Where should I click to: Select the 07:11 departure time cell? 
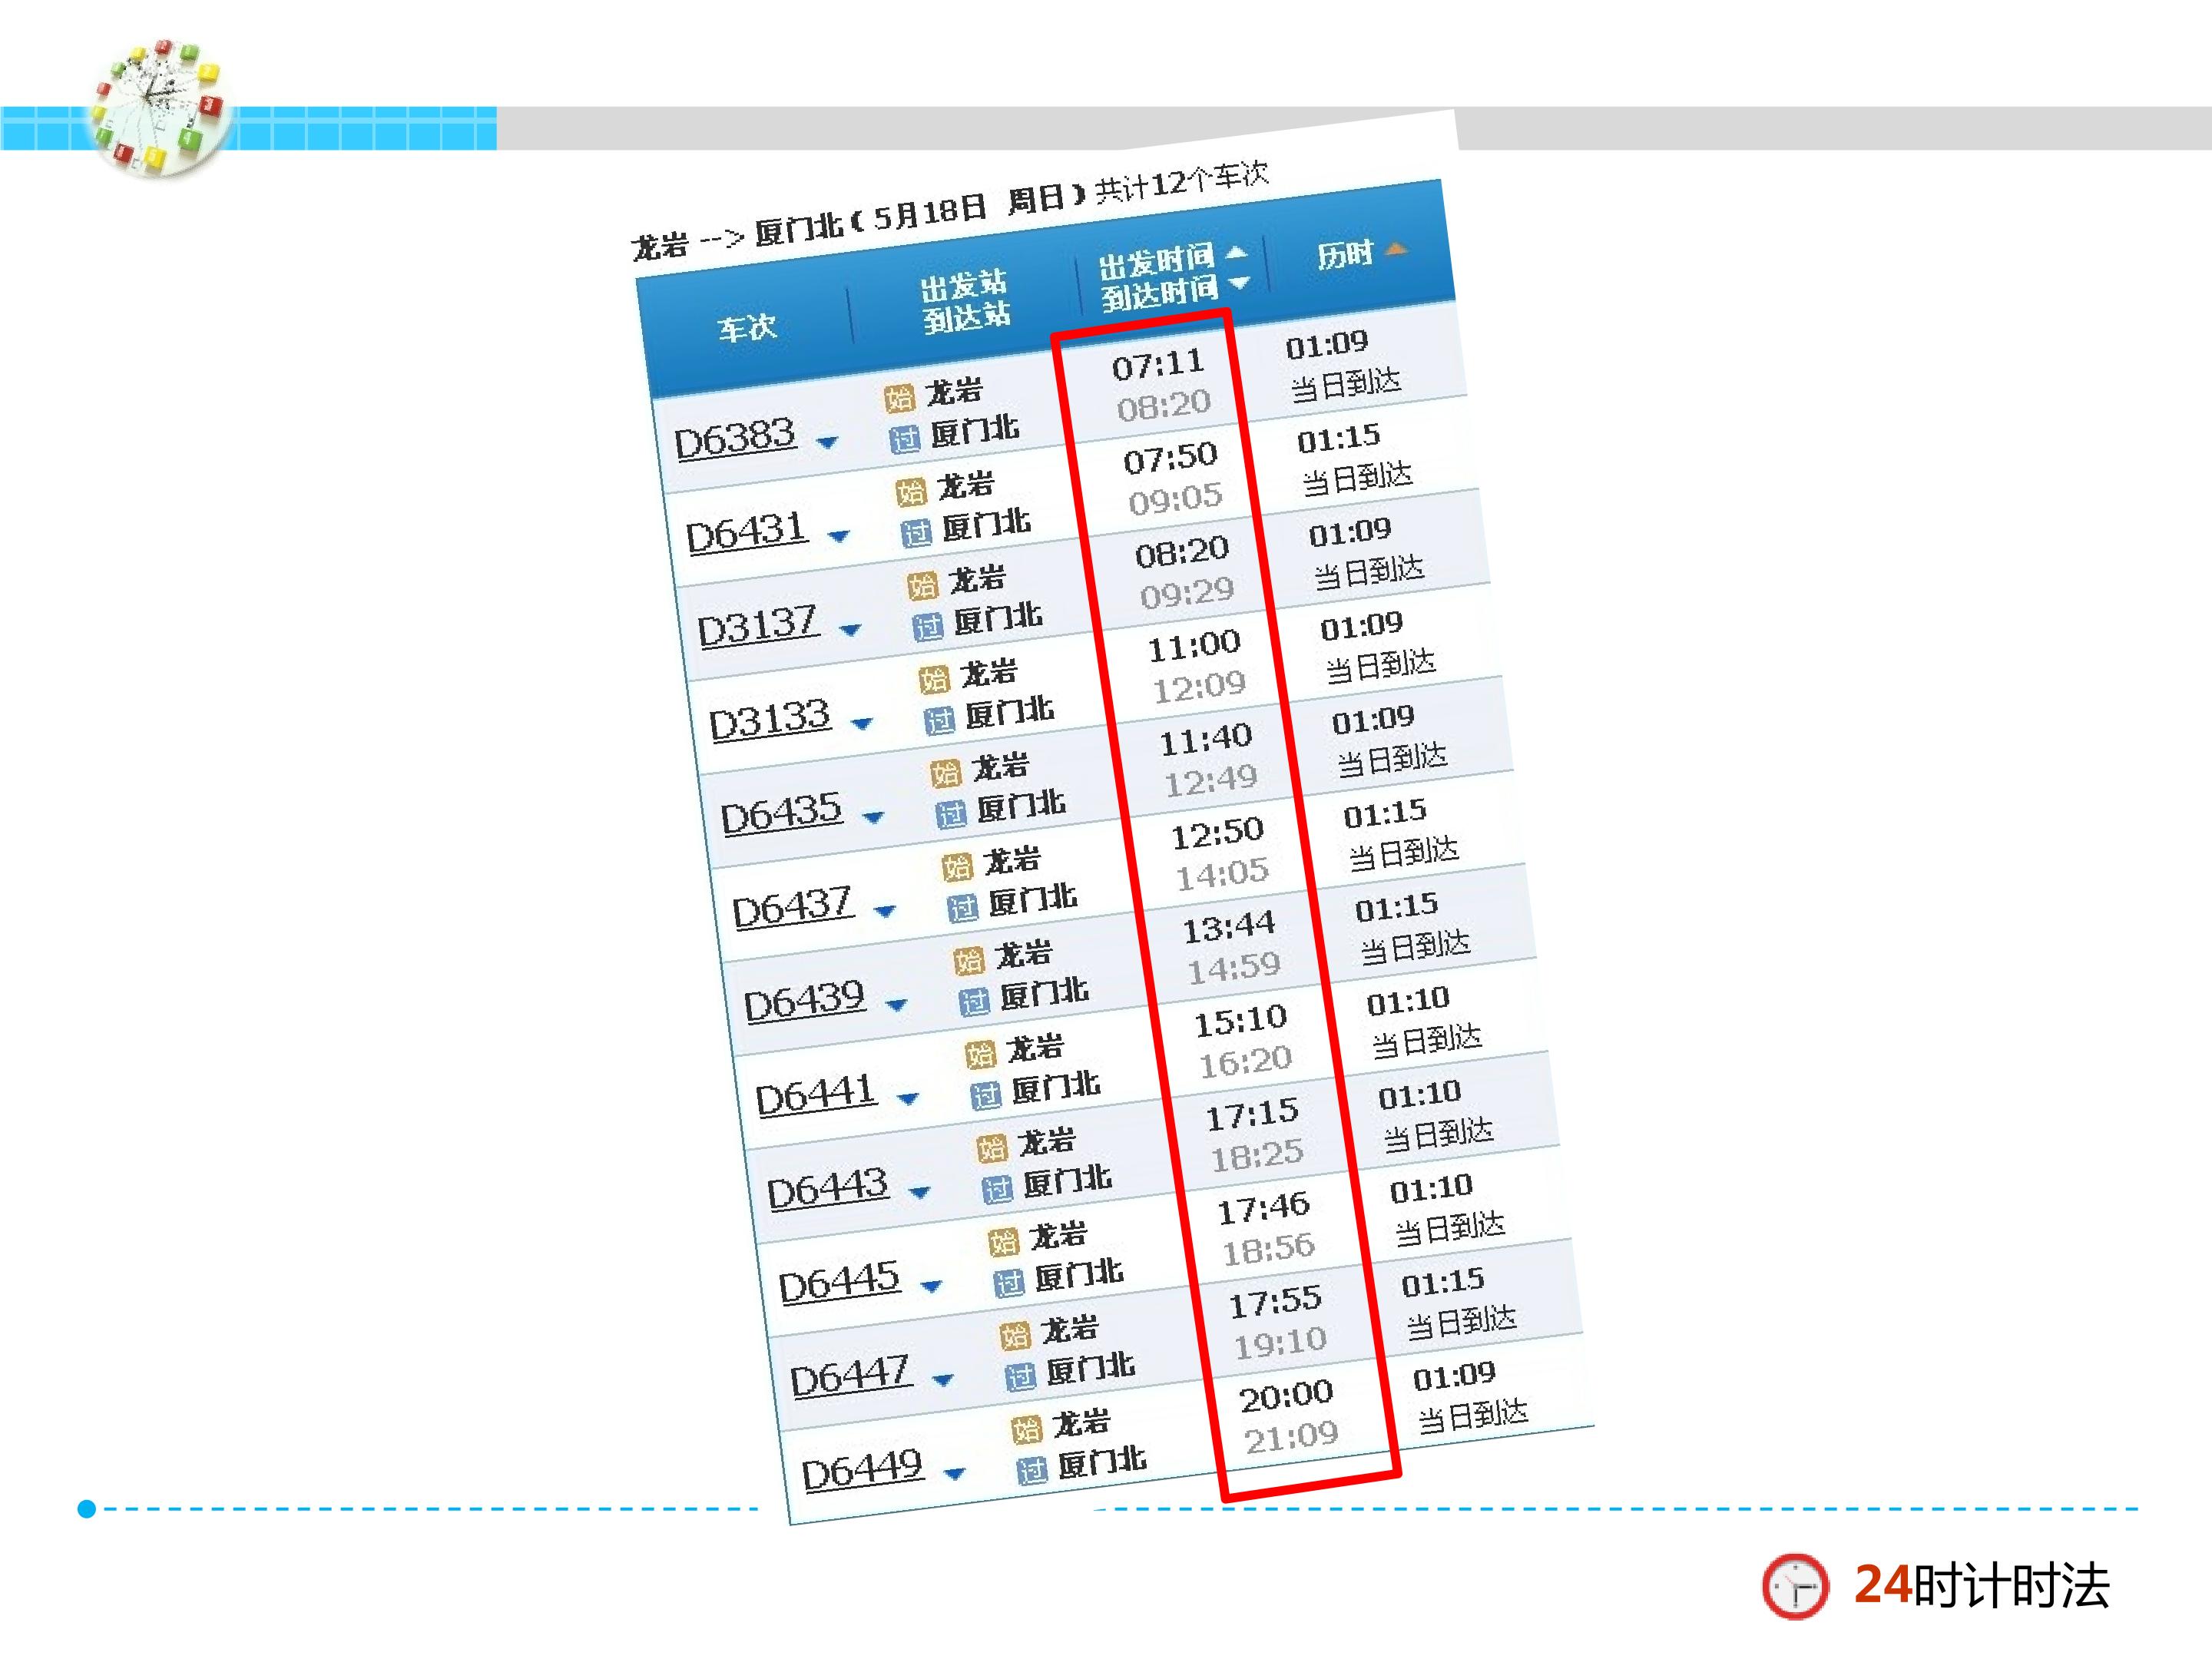[x=1158, y=364]
